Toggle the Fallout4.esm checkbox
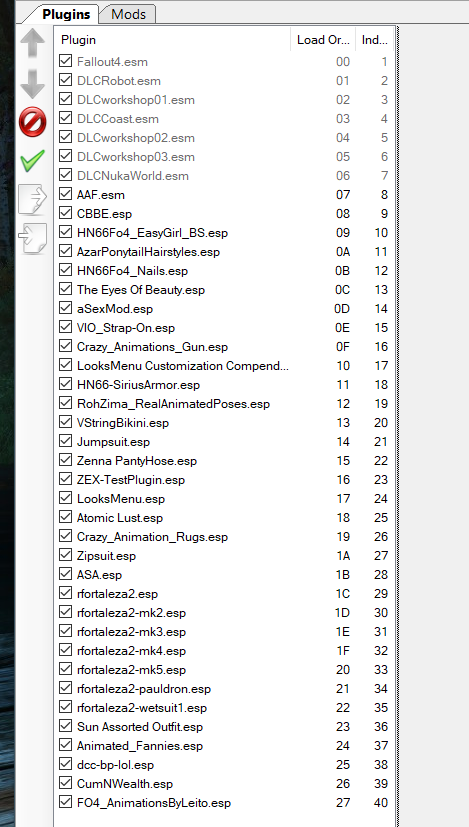469x827 pixels. pyautogui.click(x=65, y=61)
